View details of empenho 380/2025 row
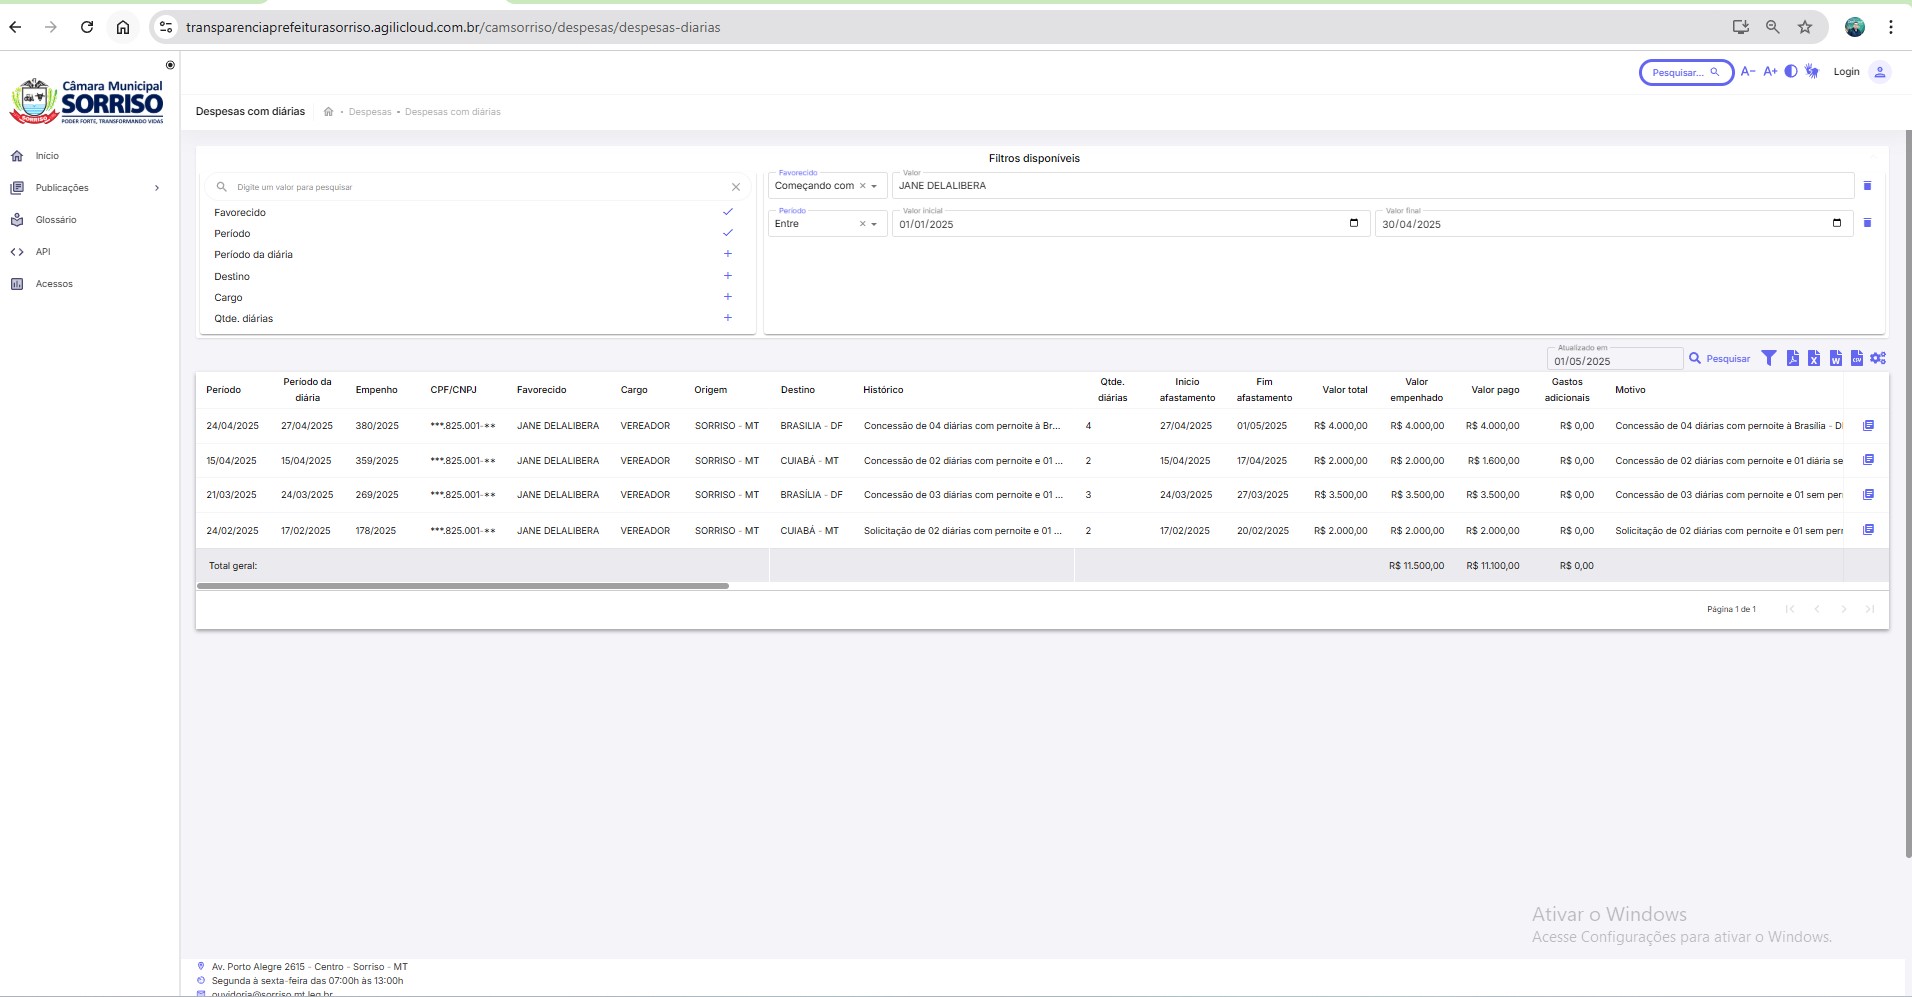 pyautogui.click(x=1868, y=426)
